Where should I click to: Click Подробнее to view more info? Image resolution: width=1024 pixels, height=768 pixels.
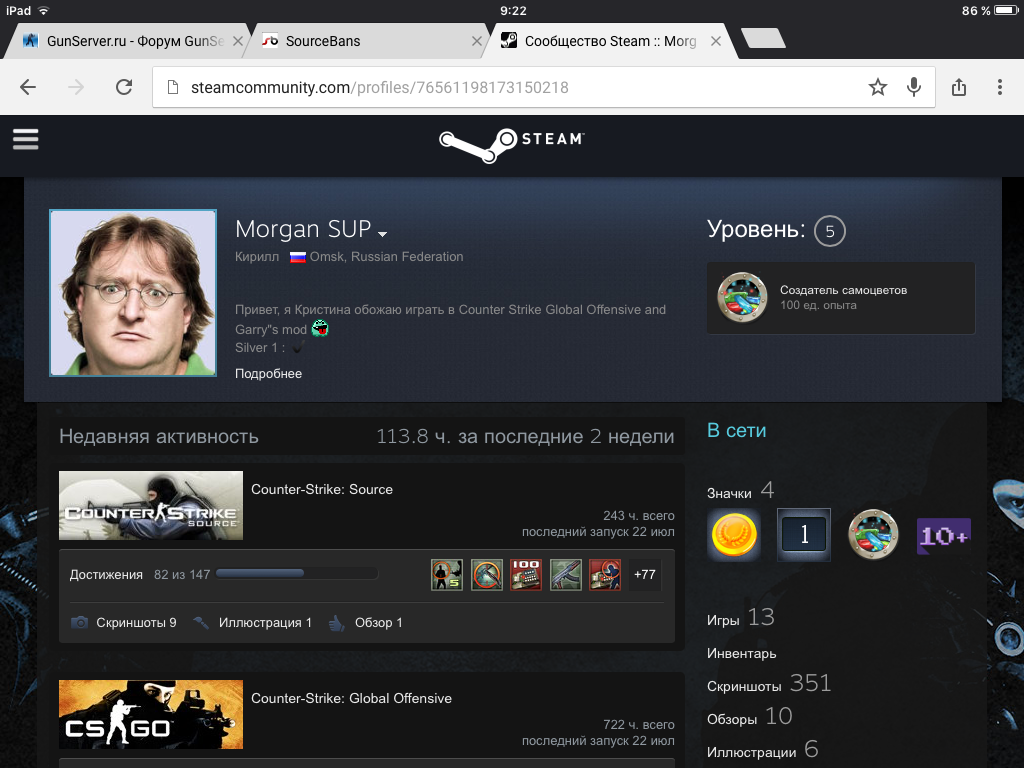268,374
